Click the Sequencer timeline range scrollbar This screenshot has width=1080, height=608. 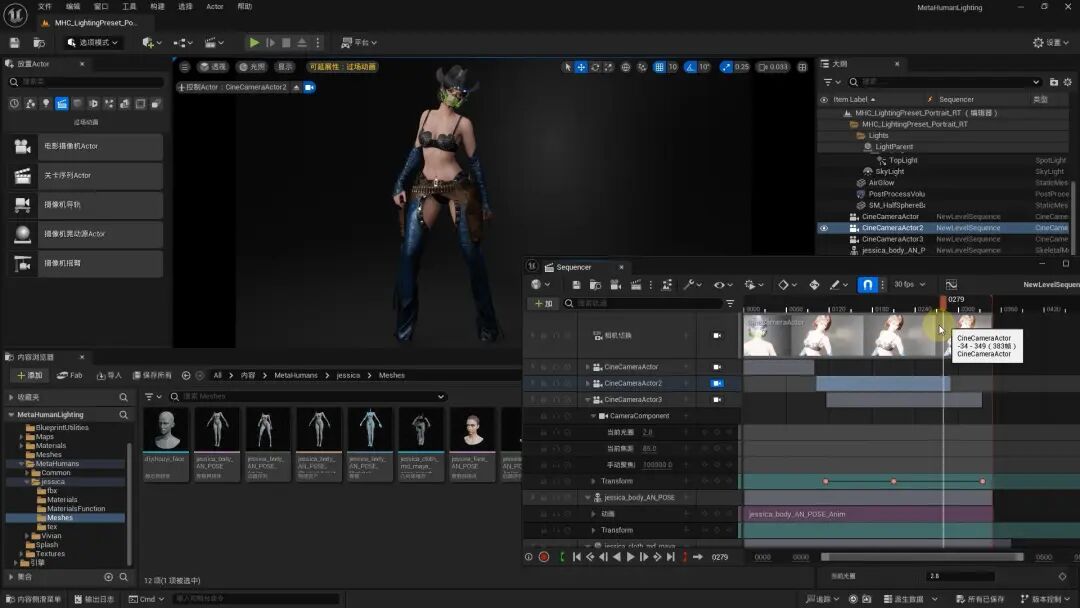[x=920, y=557]
